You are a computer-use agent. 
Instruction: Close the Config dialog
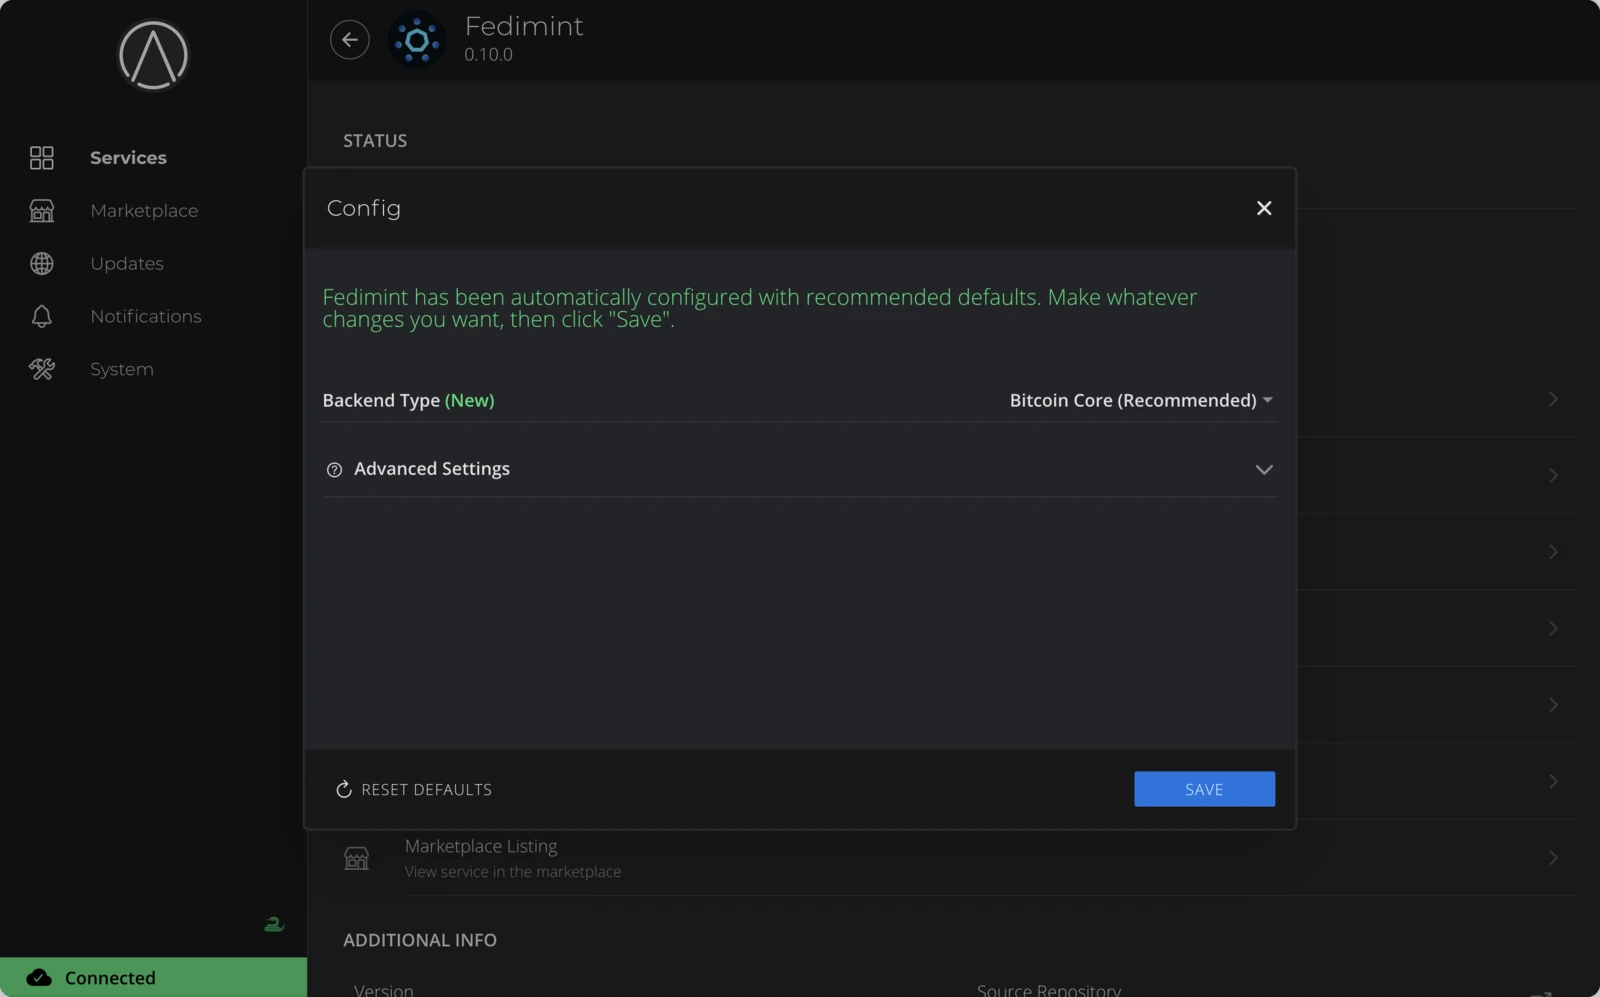click(1263, 208)
